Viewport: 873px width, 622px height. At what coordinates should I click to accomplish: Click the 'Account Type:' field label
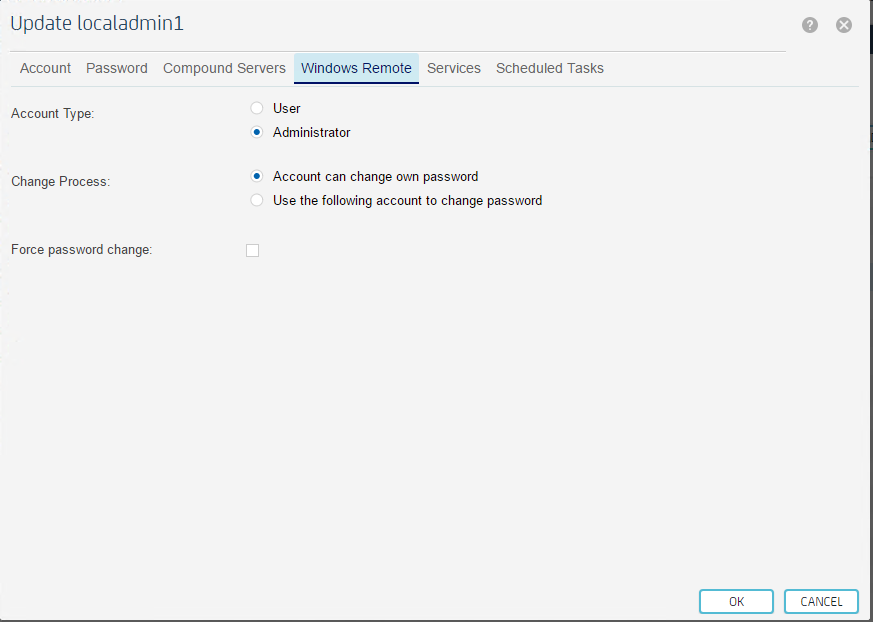(x=53, y=114)
